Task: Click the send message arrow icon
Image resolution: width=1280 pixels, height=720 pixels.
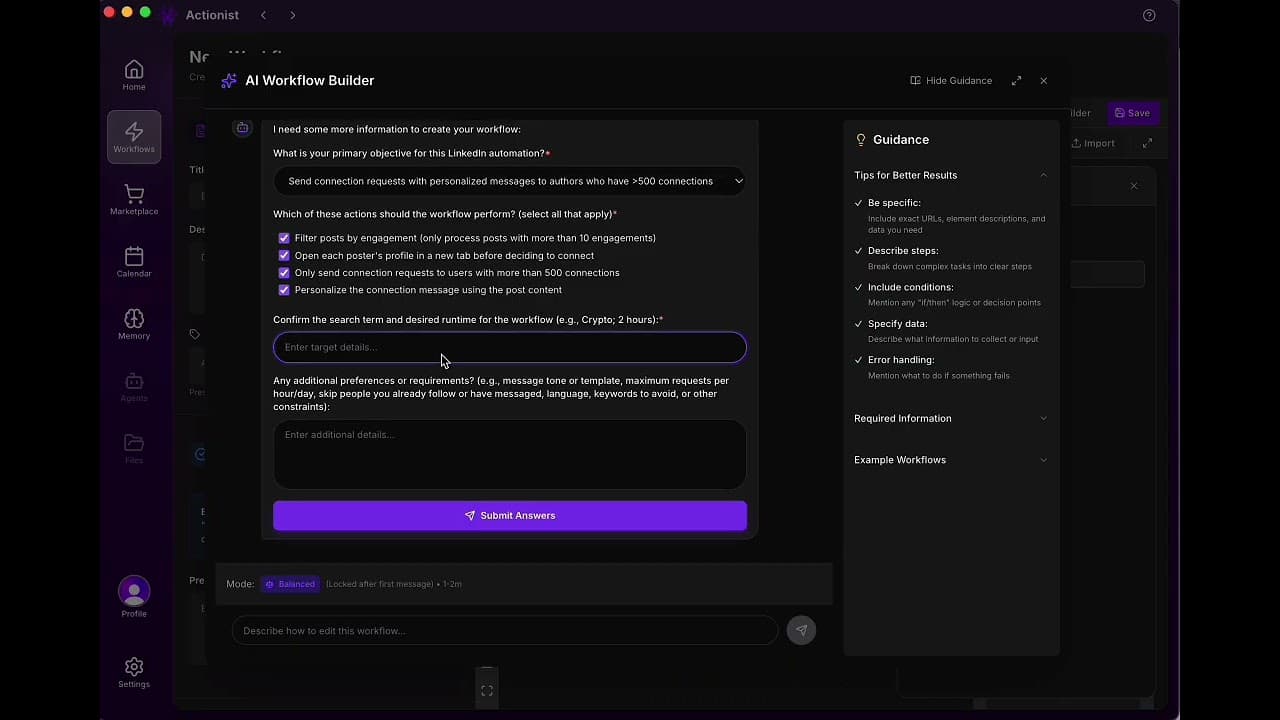Action: pos(801,630)
